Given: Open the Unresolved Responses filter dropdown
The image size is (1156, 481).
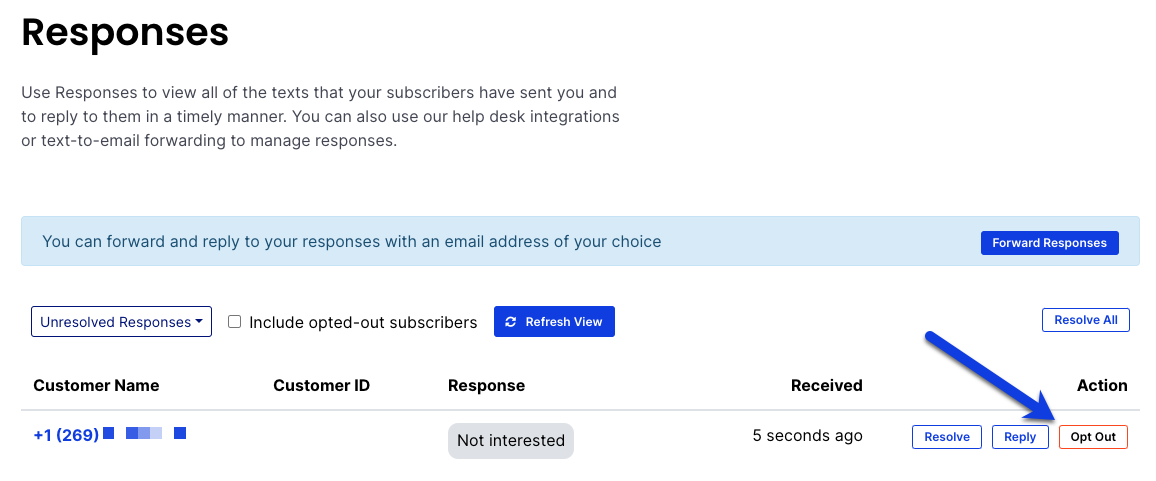Looking at the screenshot, I should click(x=122, y=322).
